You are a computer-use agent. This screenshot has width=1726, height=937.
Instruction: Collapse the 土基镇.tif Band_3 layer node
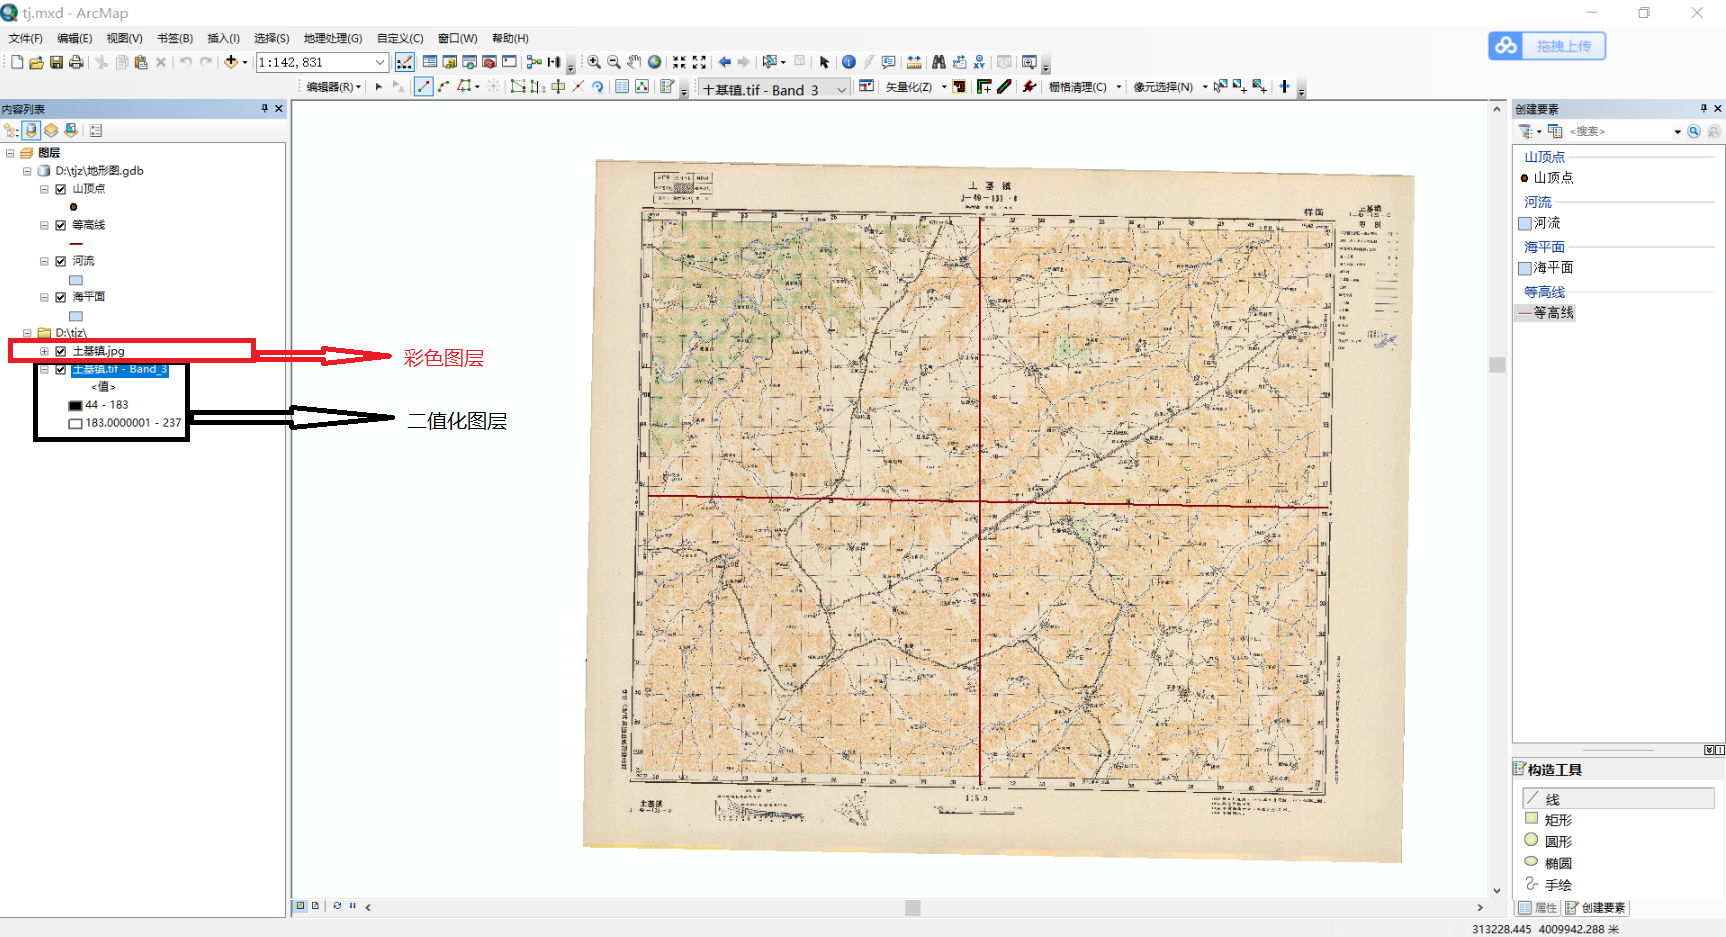44,369
